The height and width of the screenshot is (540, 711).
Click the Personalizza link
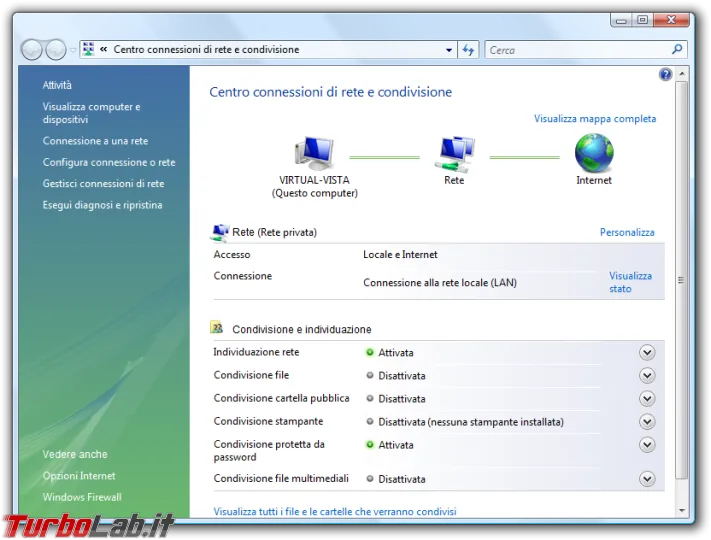(x=627, y=232)
